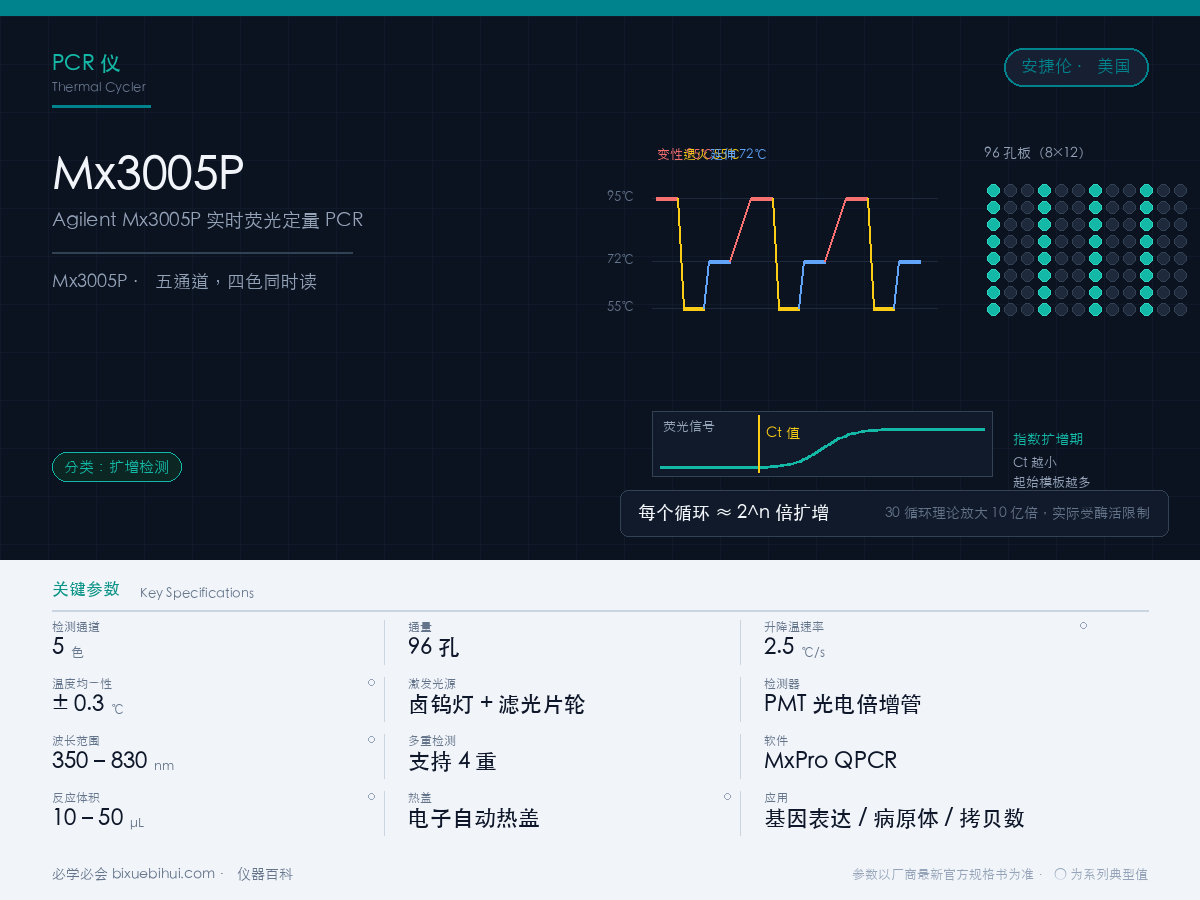This screenshot has height=900, width=1200.
Task: Click the 应用 parameter label
Action: (776, 798)
